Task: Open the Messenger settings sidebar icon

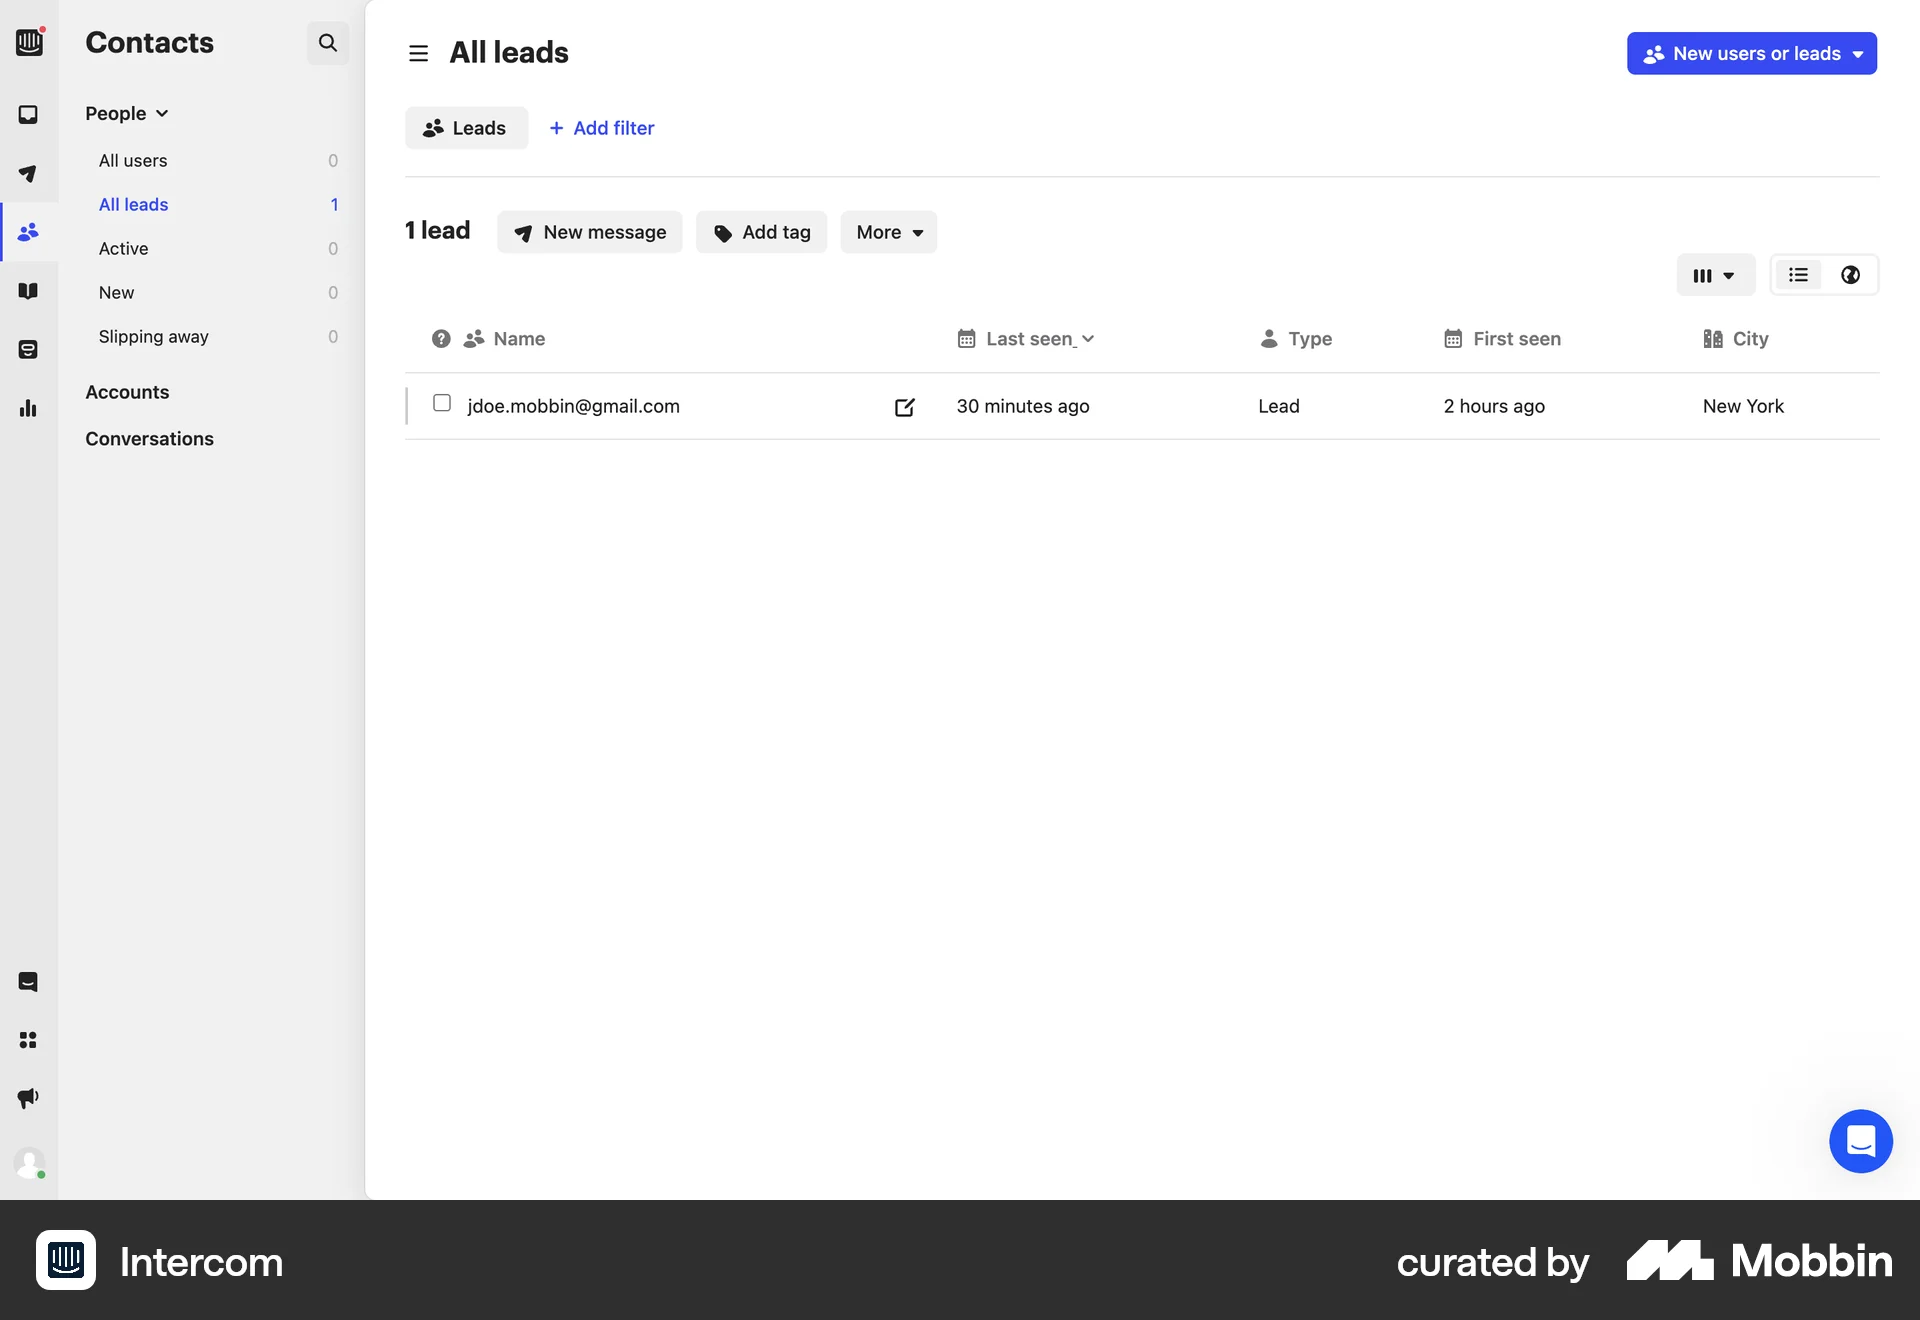Action: tap(29, 982)
